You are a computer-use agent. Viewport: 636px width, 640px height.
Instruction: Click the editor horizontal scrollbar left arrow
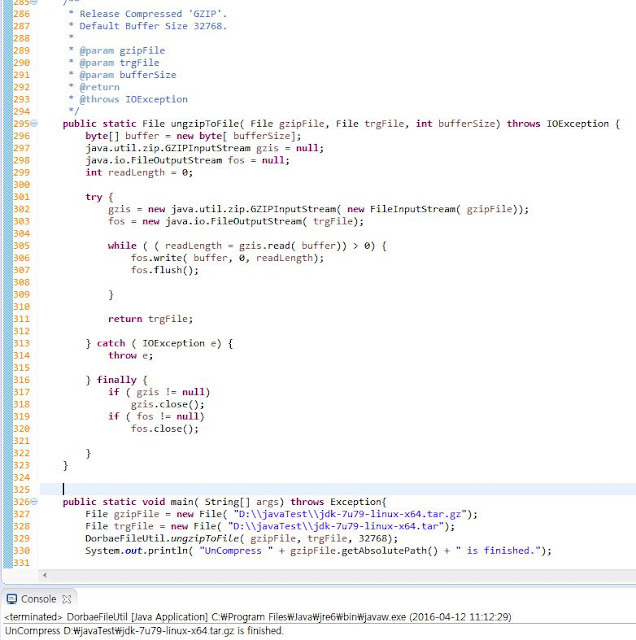[x=45, y=575]
